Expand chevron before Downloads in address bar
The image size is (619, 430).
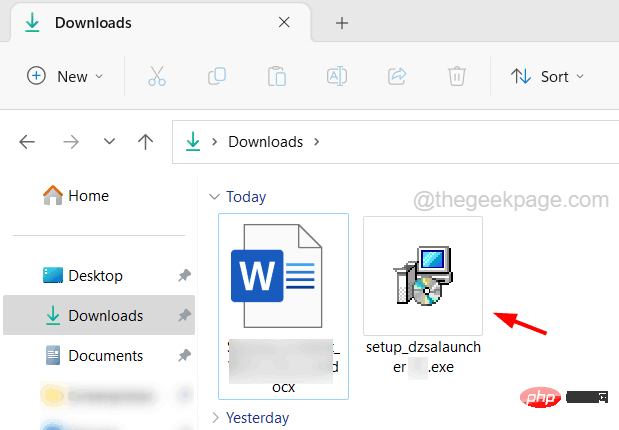point(214,141)
